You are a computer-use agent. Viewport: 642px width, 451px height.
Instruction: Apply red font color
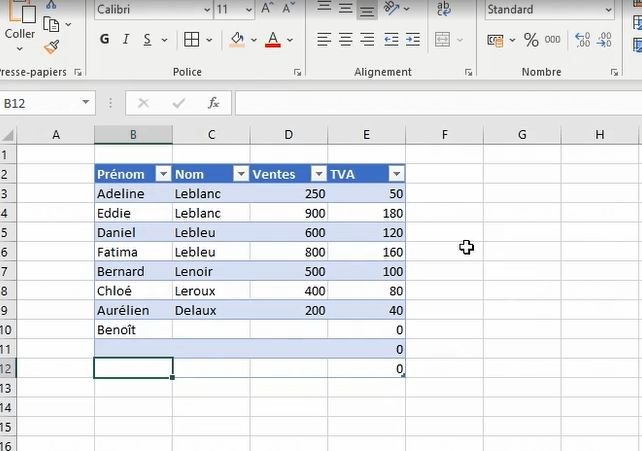coord(273,39)
